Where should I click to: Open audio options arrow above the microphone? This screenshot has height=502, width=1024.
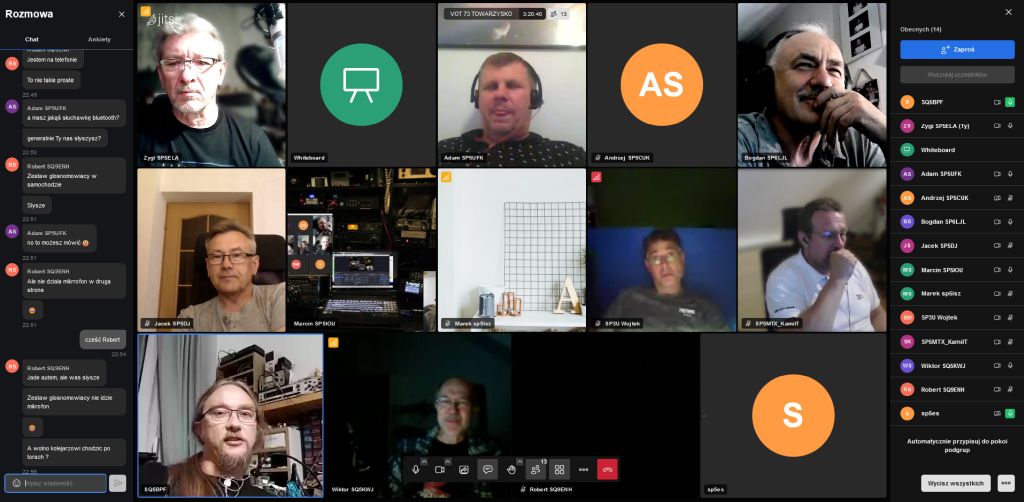[424, 462]
